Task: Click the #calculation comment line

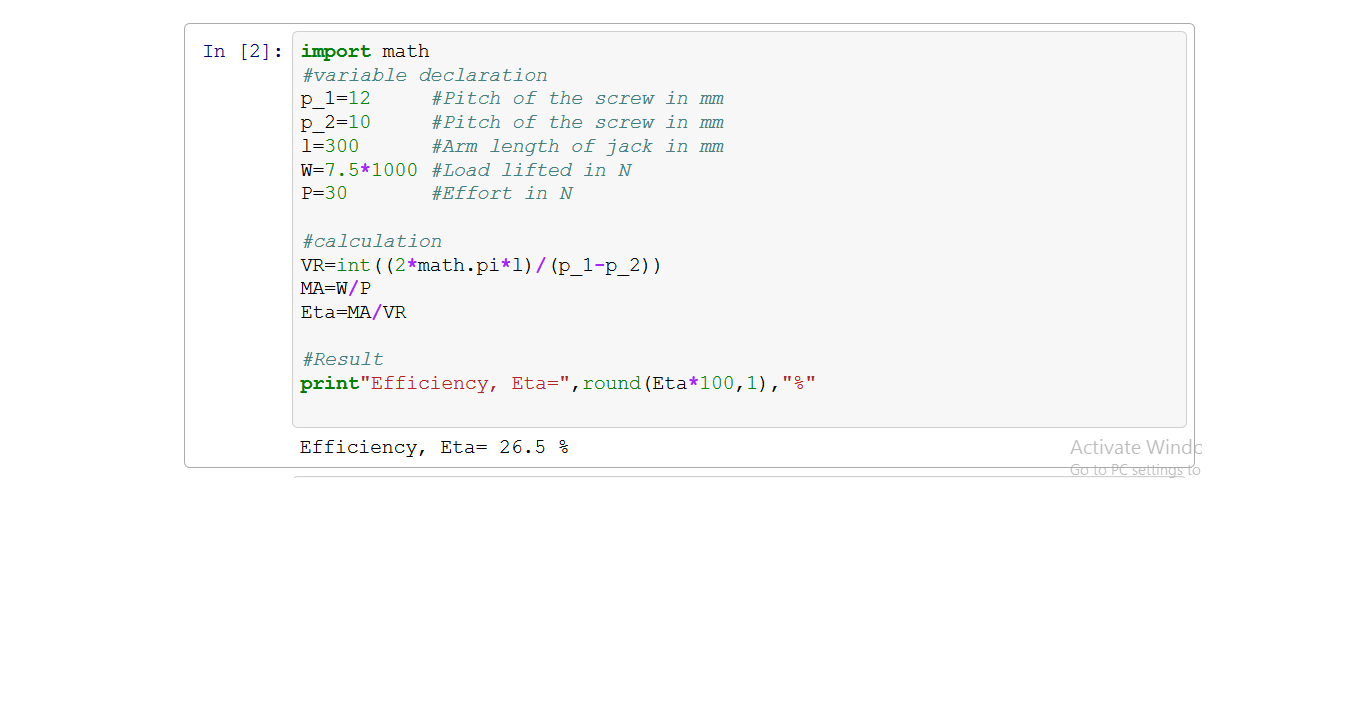Action: click(371, 241)
